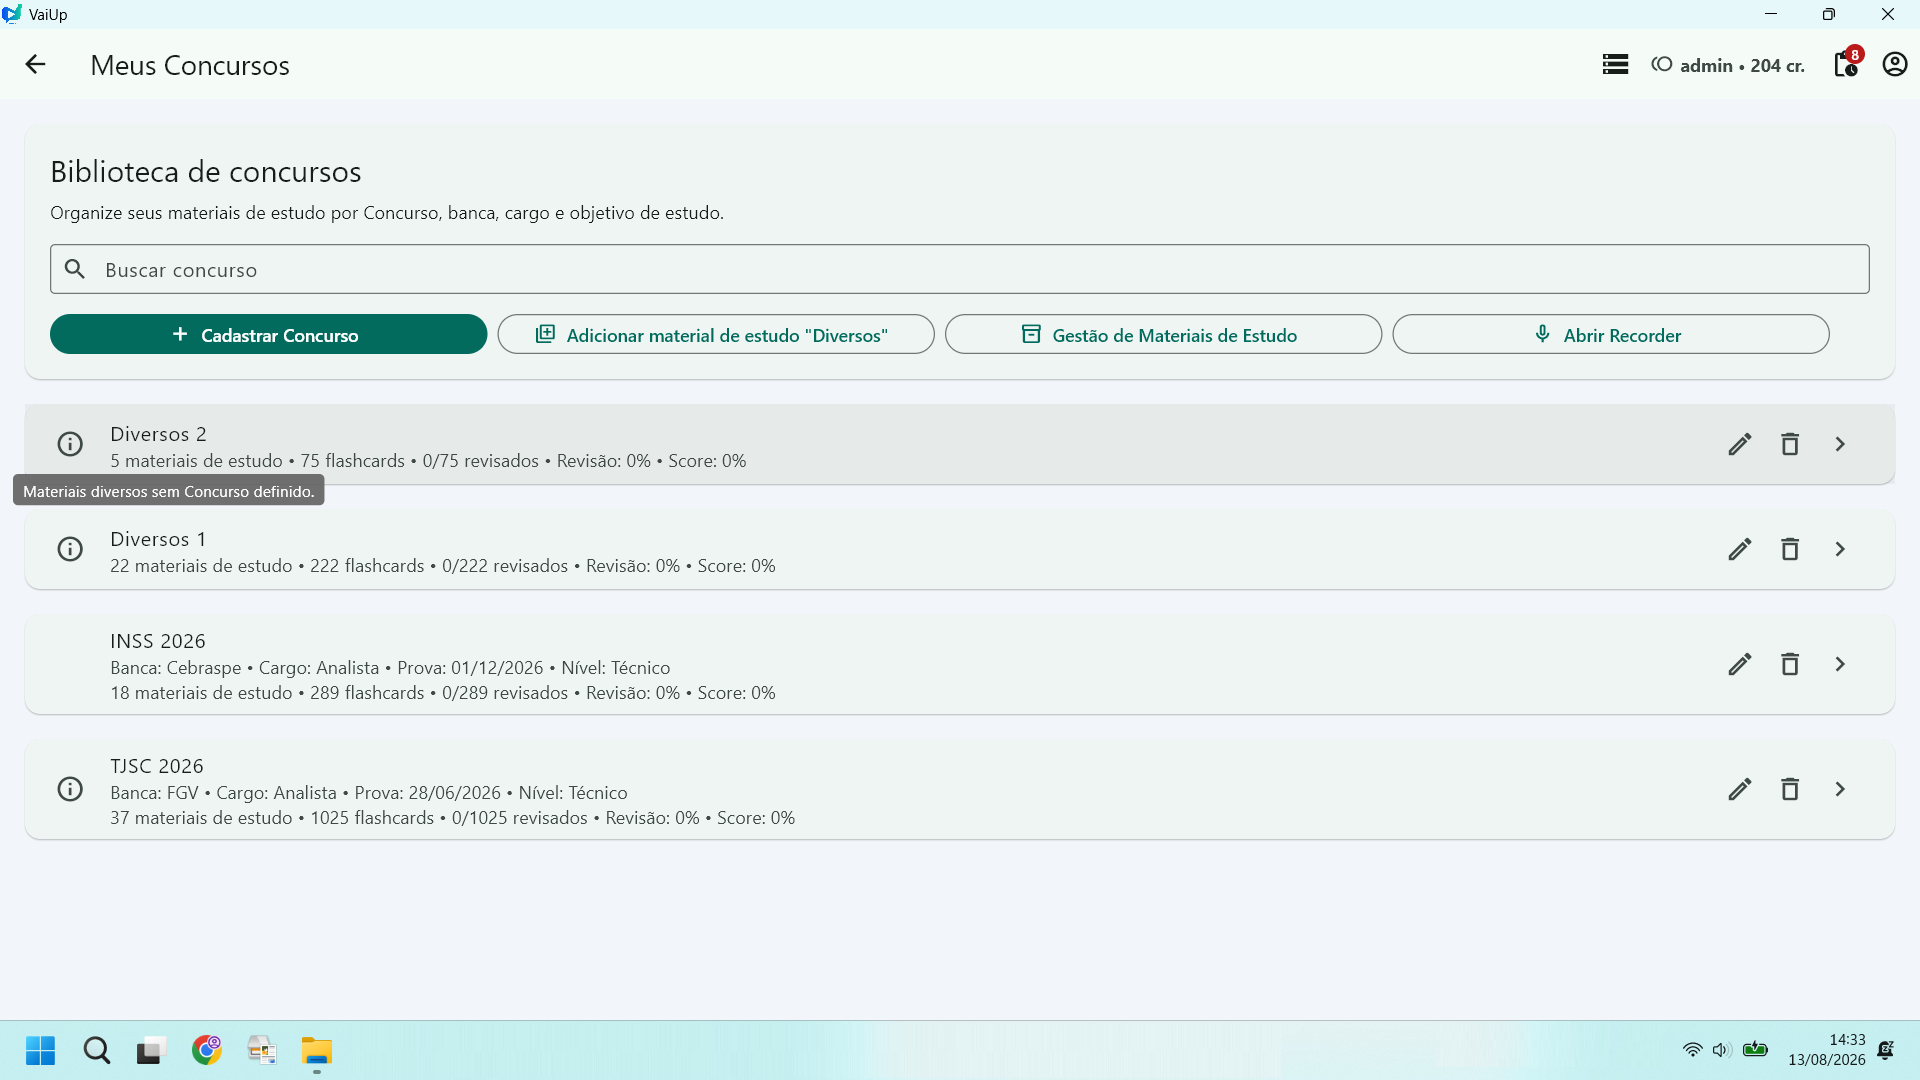Click the info icon for TJSC 2026
This screenshot has height=1080, width=1920.
(x=70, y=789)
